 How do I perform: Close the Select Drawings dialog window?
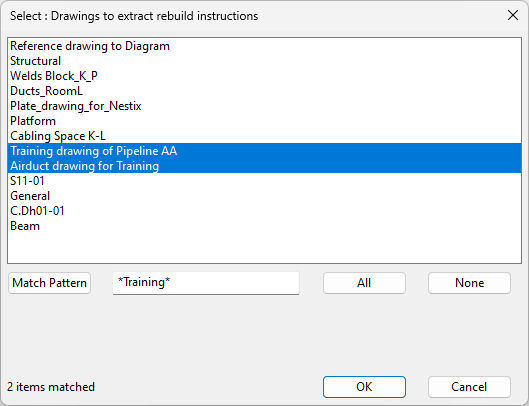tap(513, 15)
